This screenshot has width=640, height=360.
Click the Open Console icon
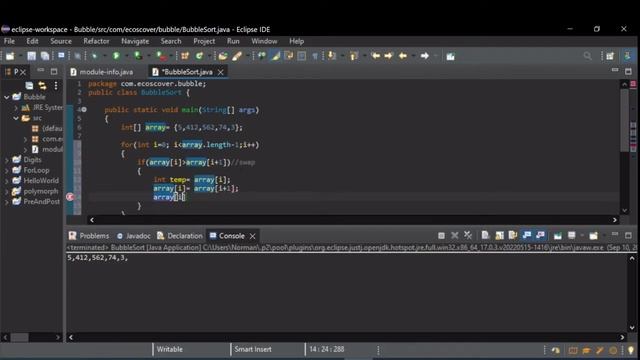click(x=593, y=236)
